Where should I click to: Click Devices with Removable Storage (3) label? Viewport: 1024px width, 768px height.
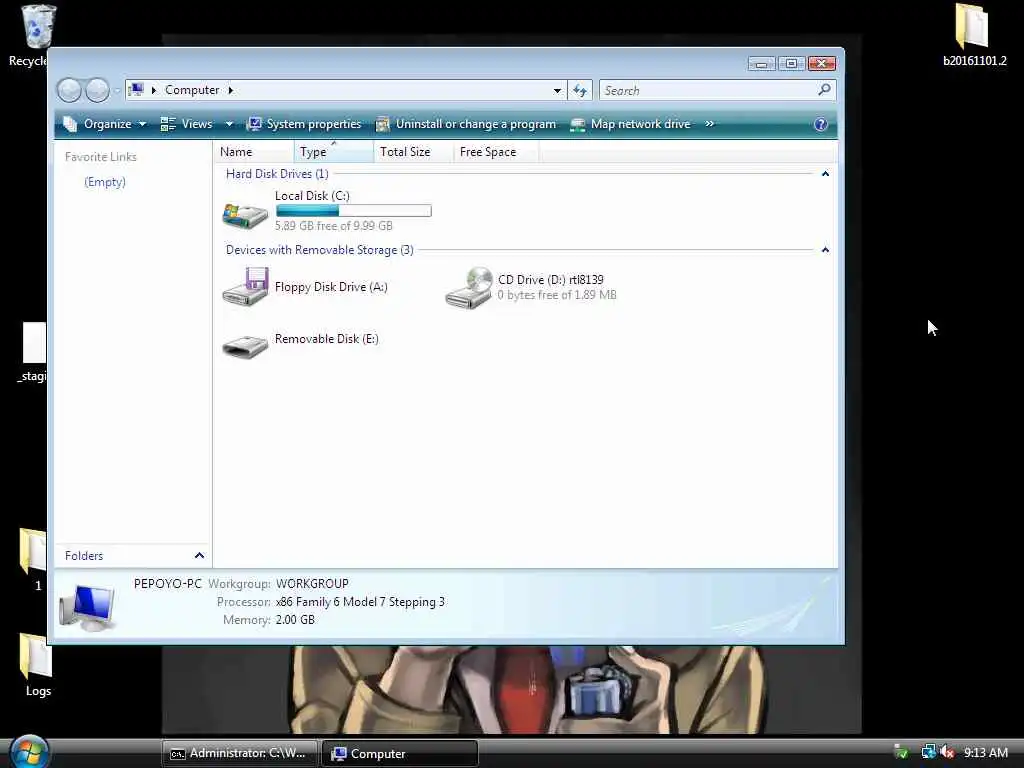(x=319, y=250)
